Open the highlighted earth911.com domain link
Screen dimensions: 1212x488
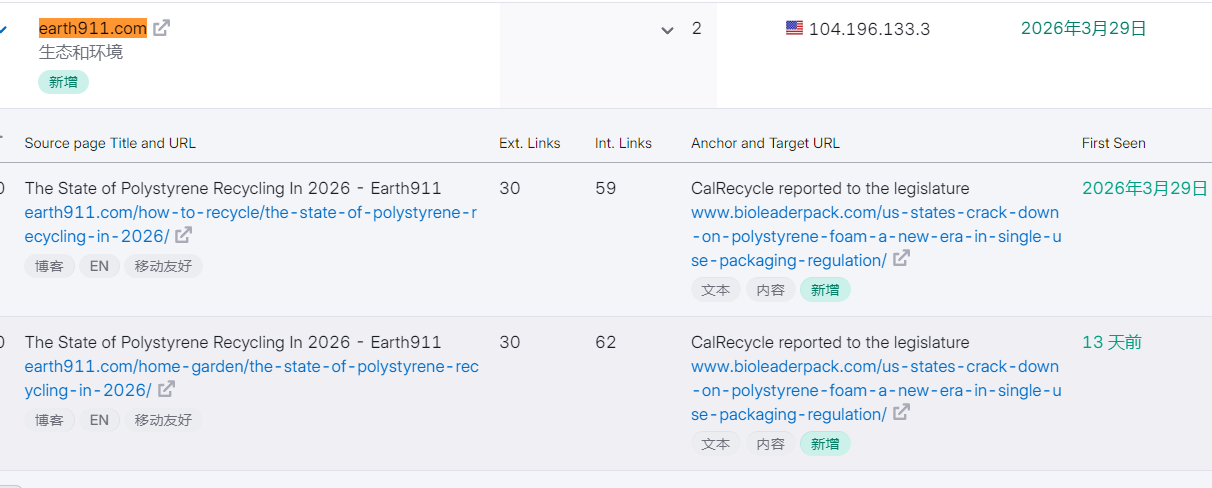point(92,29)
